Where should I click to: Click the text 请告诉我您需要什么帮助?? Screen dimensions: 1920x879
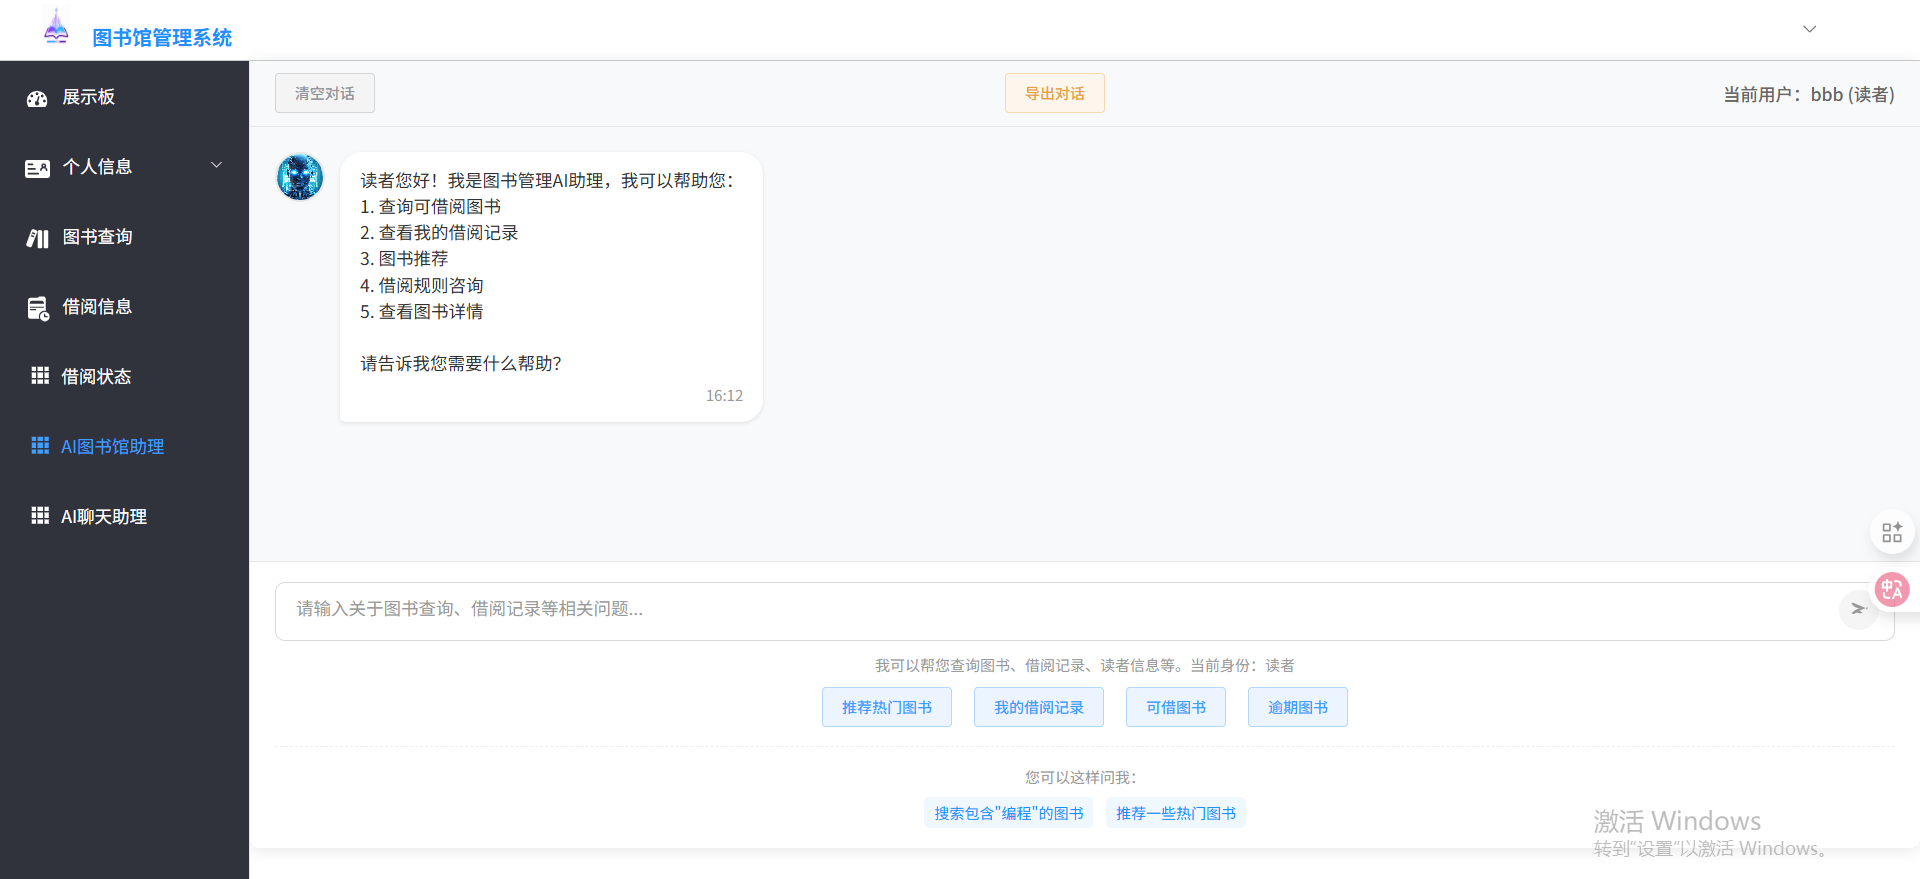pyautogui.click(x=461, y=364)
